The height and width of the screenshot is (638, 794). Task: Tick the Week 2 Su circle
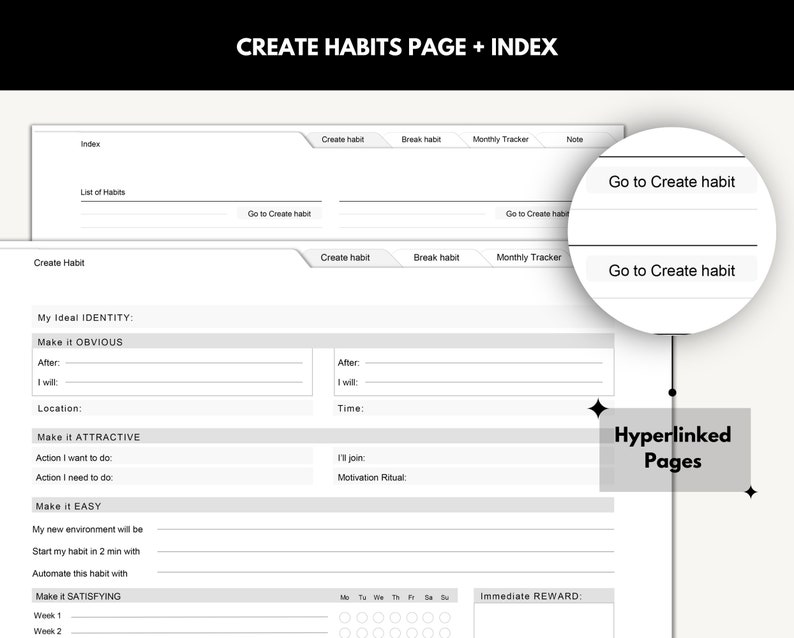click(445, 633)
